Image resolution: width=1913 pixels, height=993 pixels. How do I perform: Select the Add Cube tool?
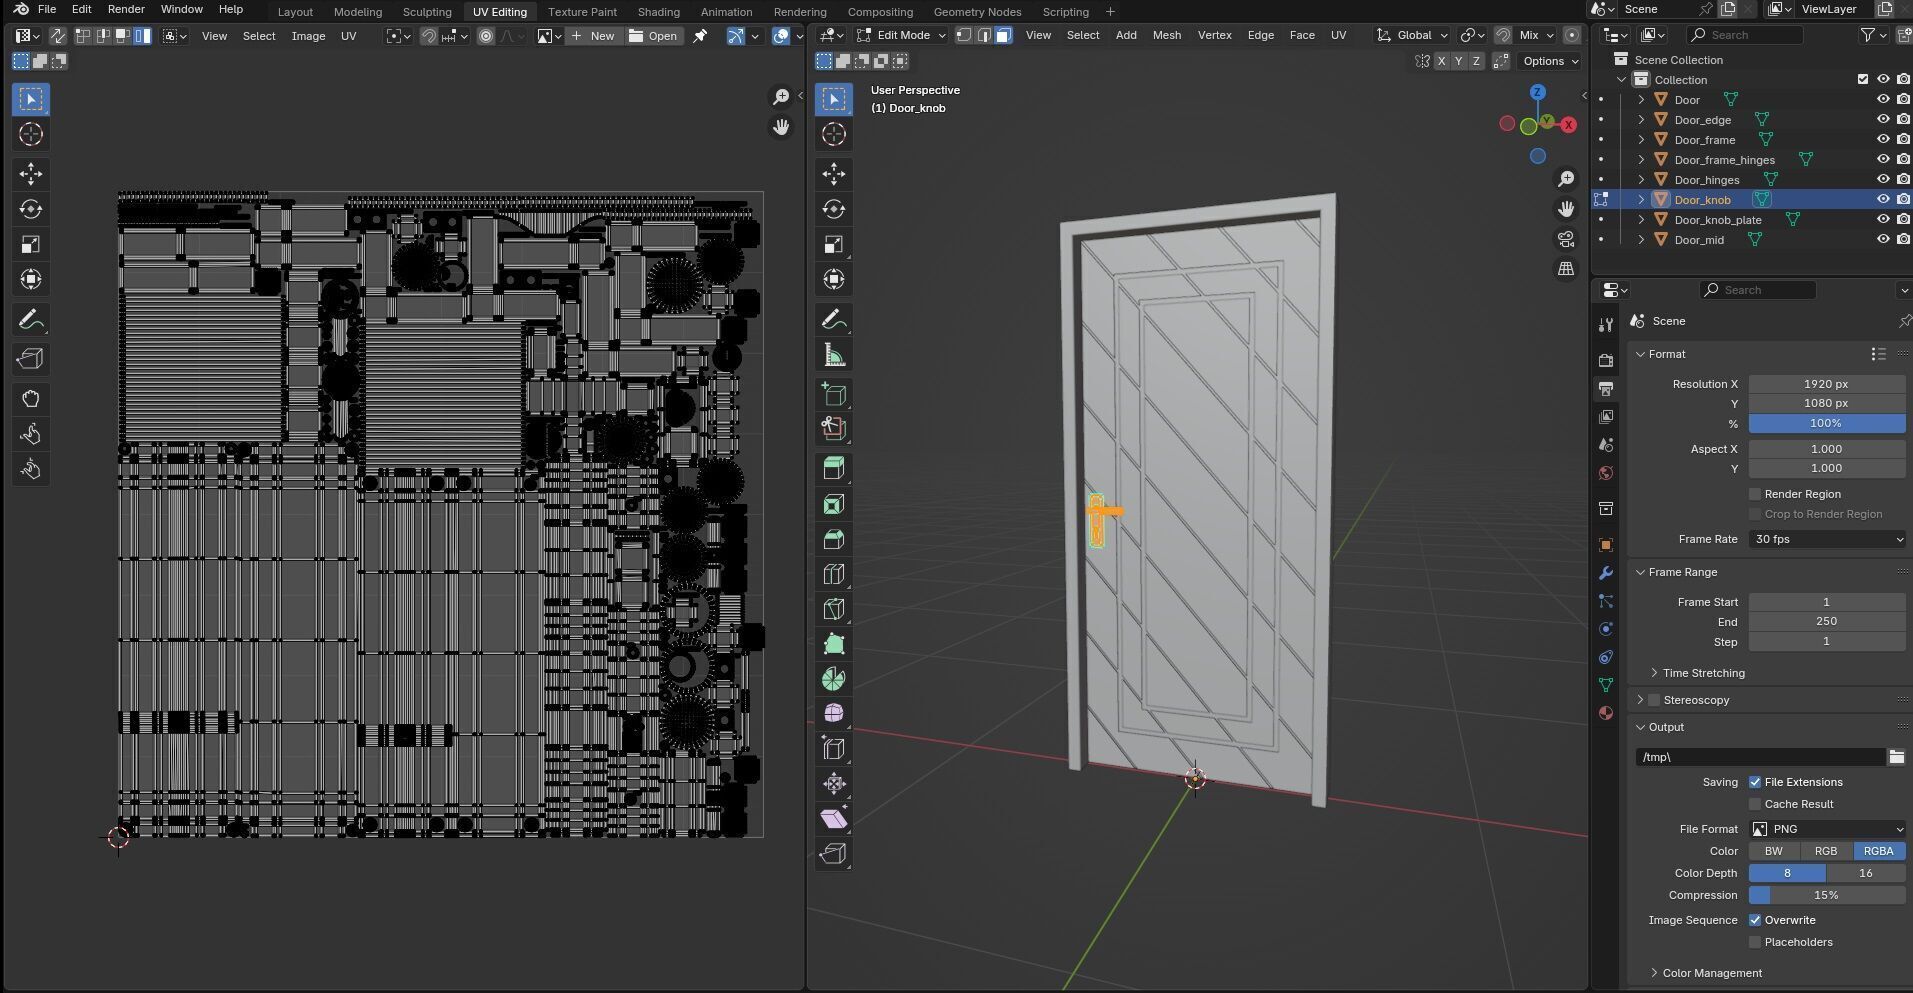[834, 394]
